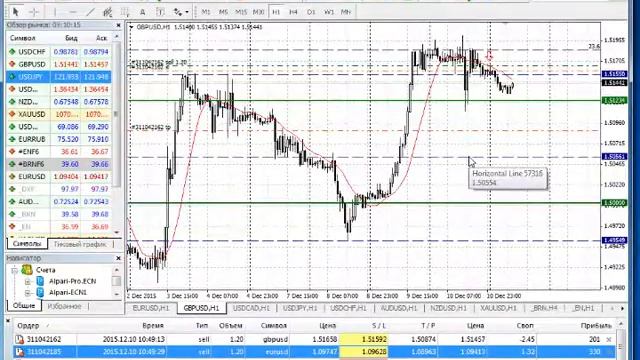Click the chart tabs right scroll arrow
The width and height of the screenshot is (640, 360).
tap(622, 309)
